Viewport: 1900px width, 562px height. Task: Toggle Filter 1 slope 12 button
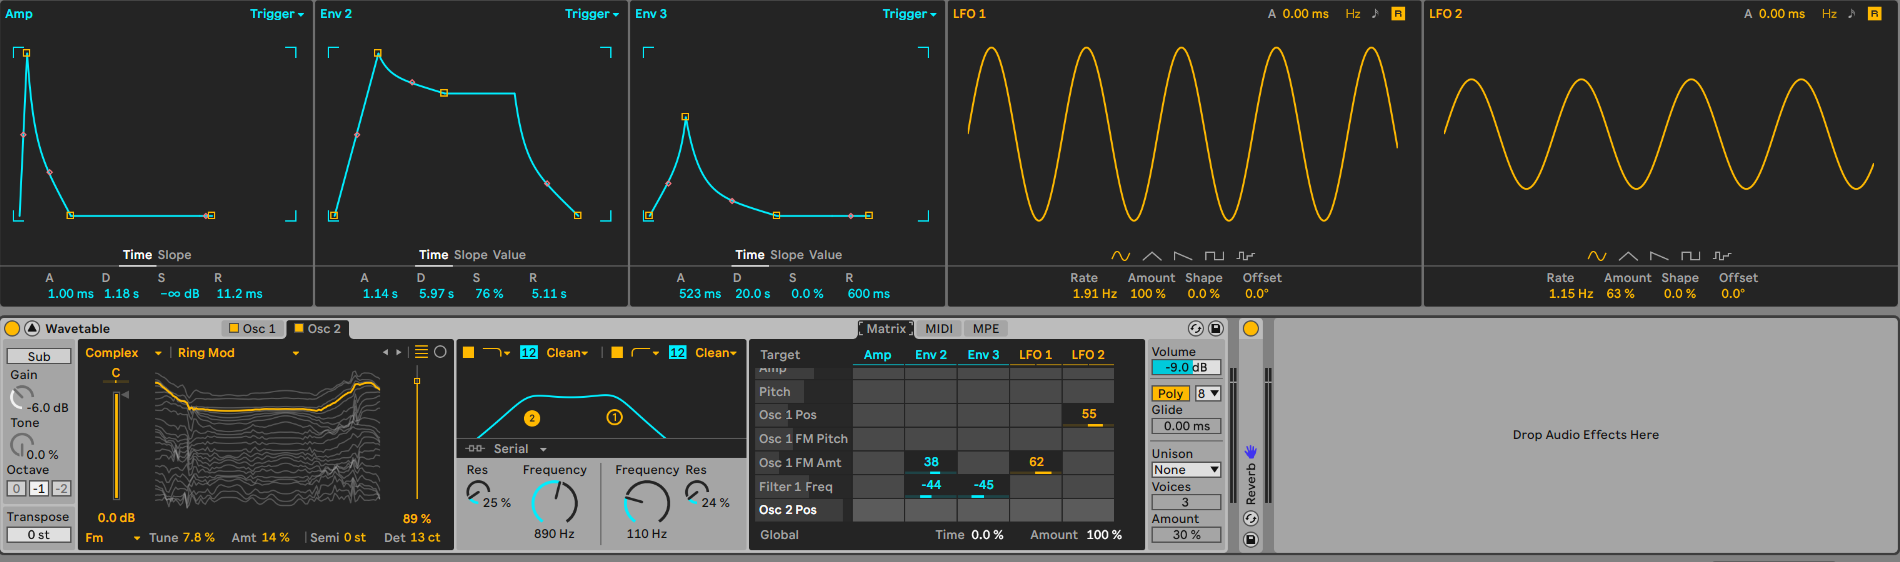[529, 352]
